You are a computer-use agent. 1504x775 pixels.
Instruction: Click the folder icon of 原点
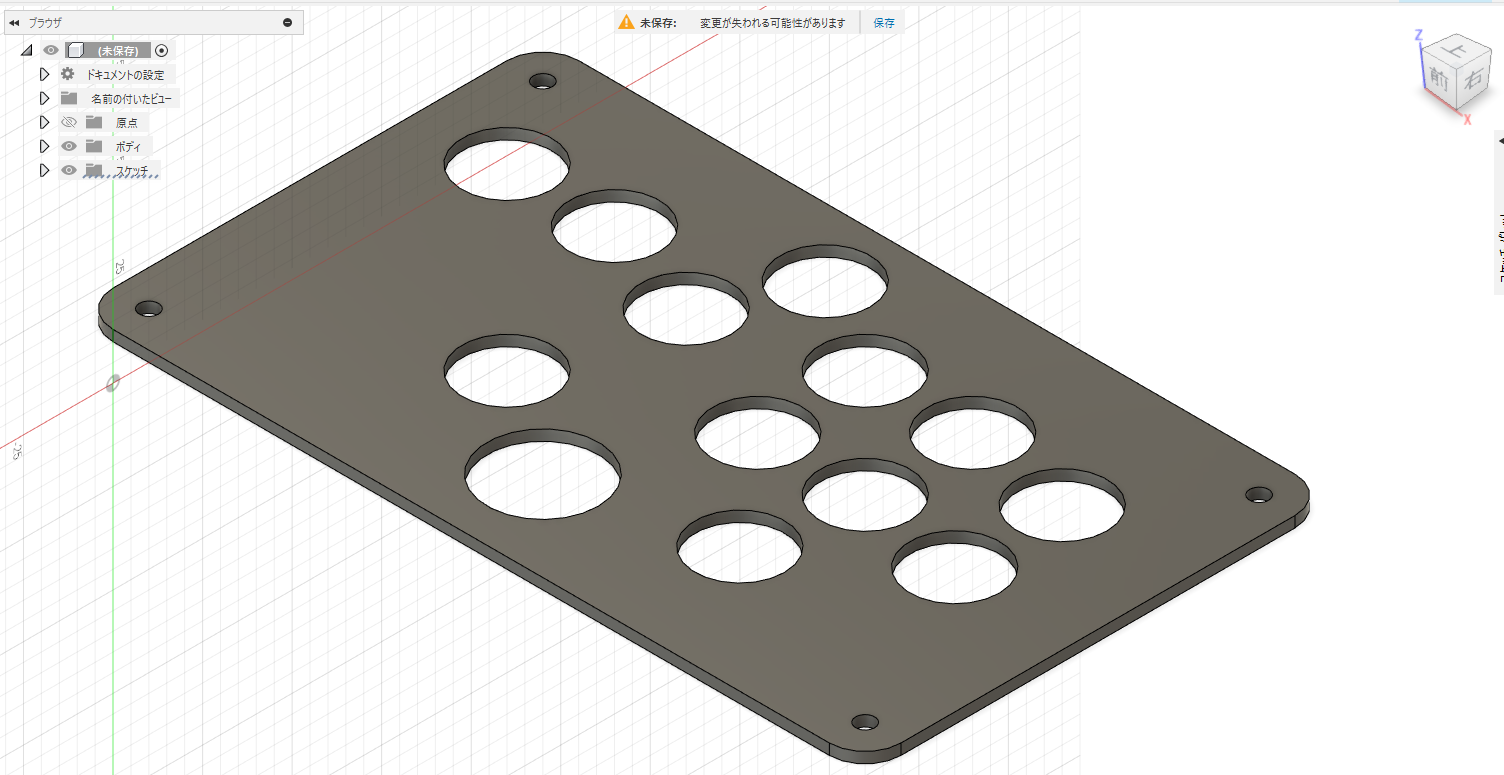click(x=94, y=122)
